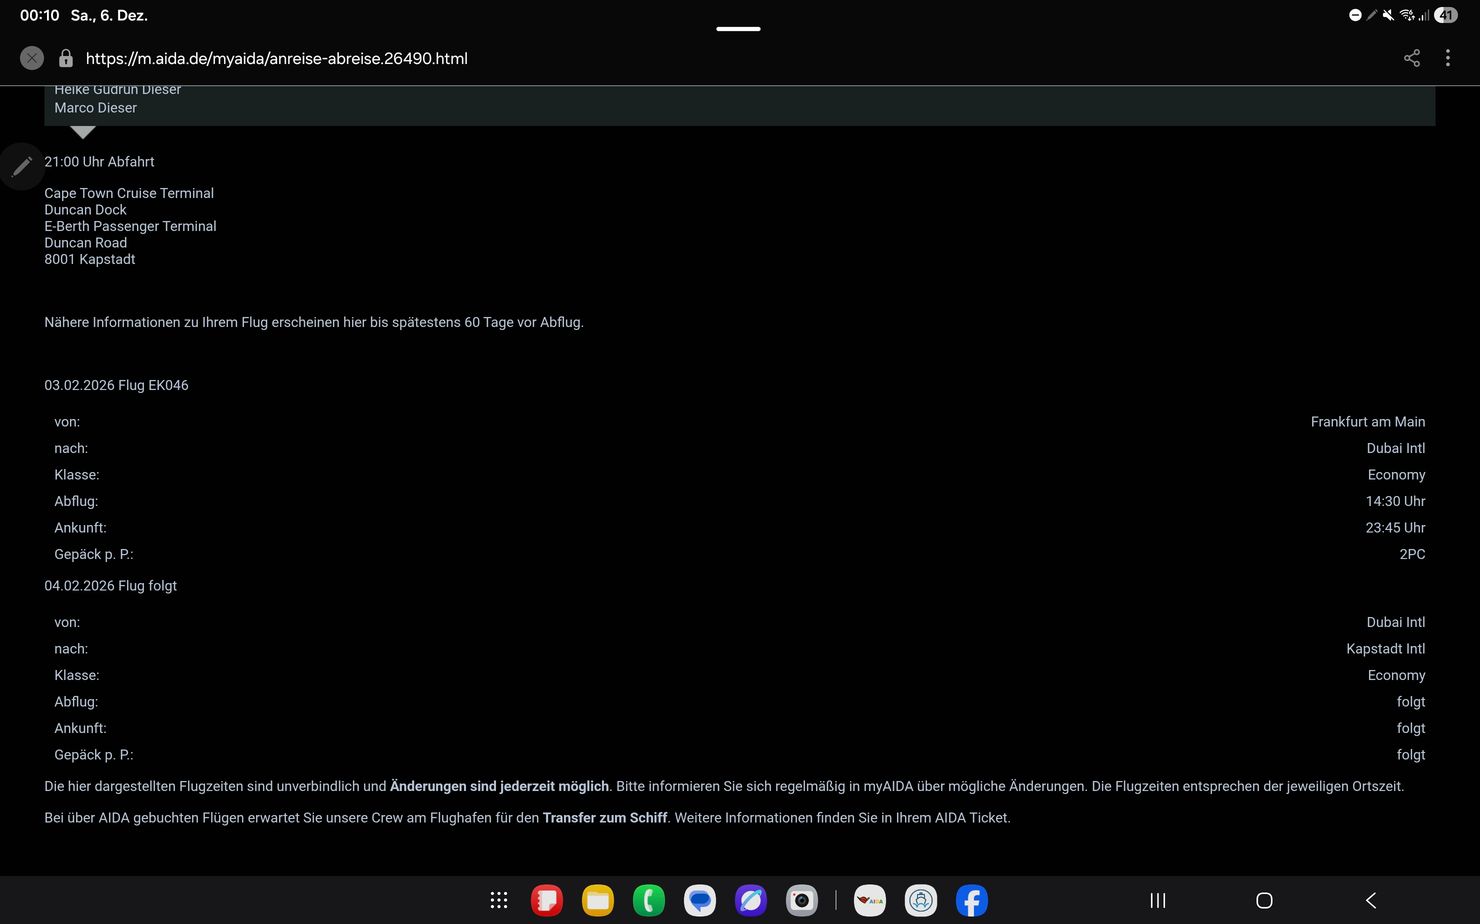Launch the Camera app

click(x=802, y=900)
